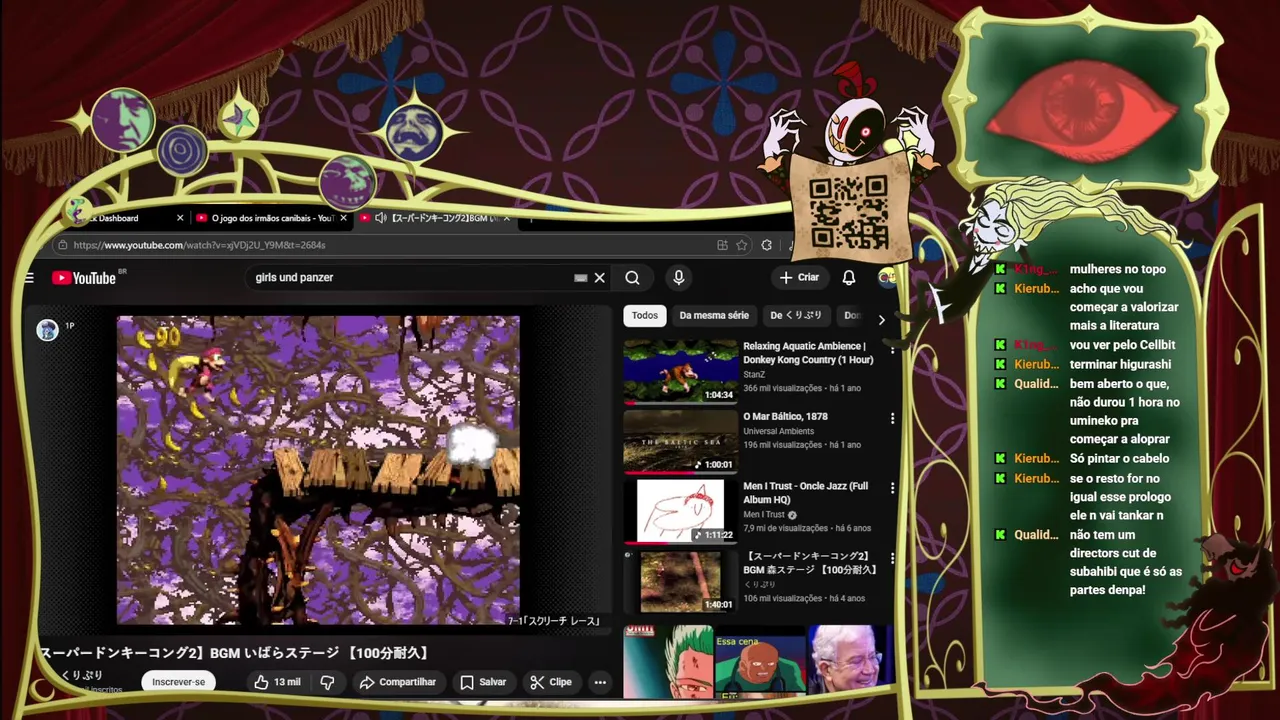The width and height of the screenshot is (1280, 720).
Task: Open the notifications bell
Action: click(x=849, y=278)
